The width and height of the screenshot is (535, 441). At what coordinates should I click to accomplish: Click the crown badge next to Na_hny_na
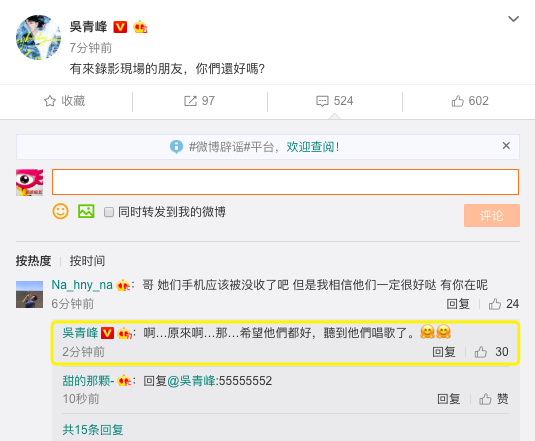click(x=123, y=285)
